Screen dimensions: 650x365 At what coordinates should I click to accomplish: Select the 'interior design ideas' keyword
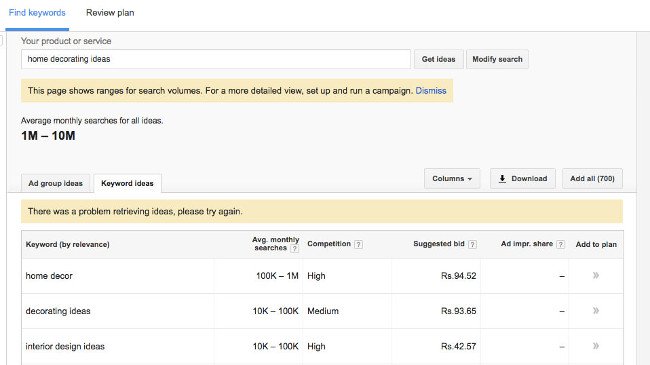65,346
